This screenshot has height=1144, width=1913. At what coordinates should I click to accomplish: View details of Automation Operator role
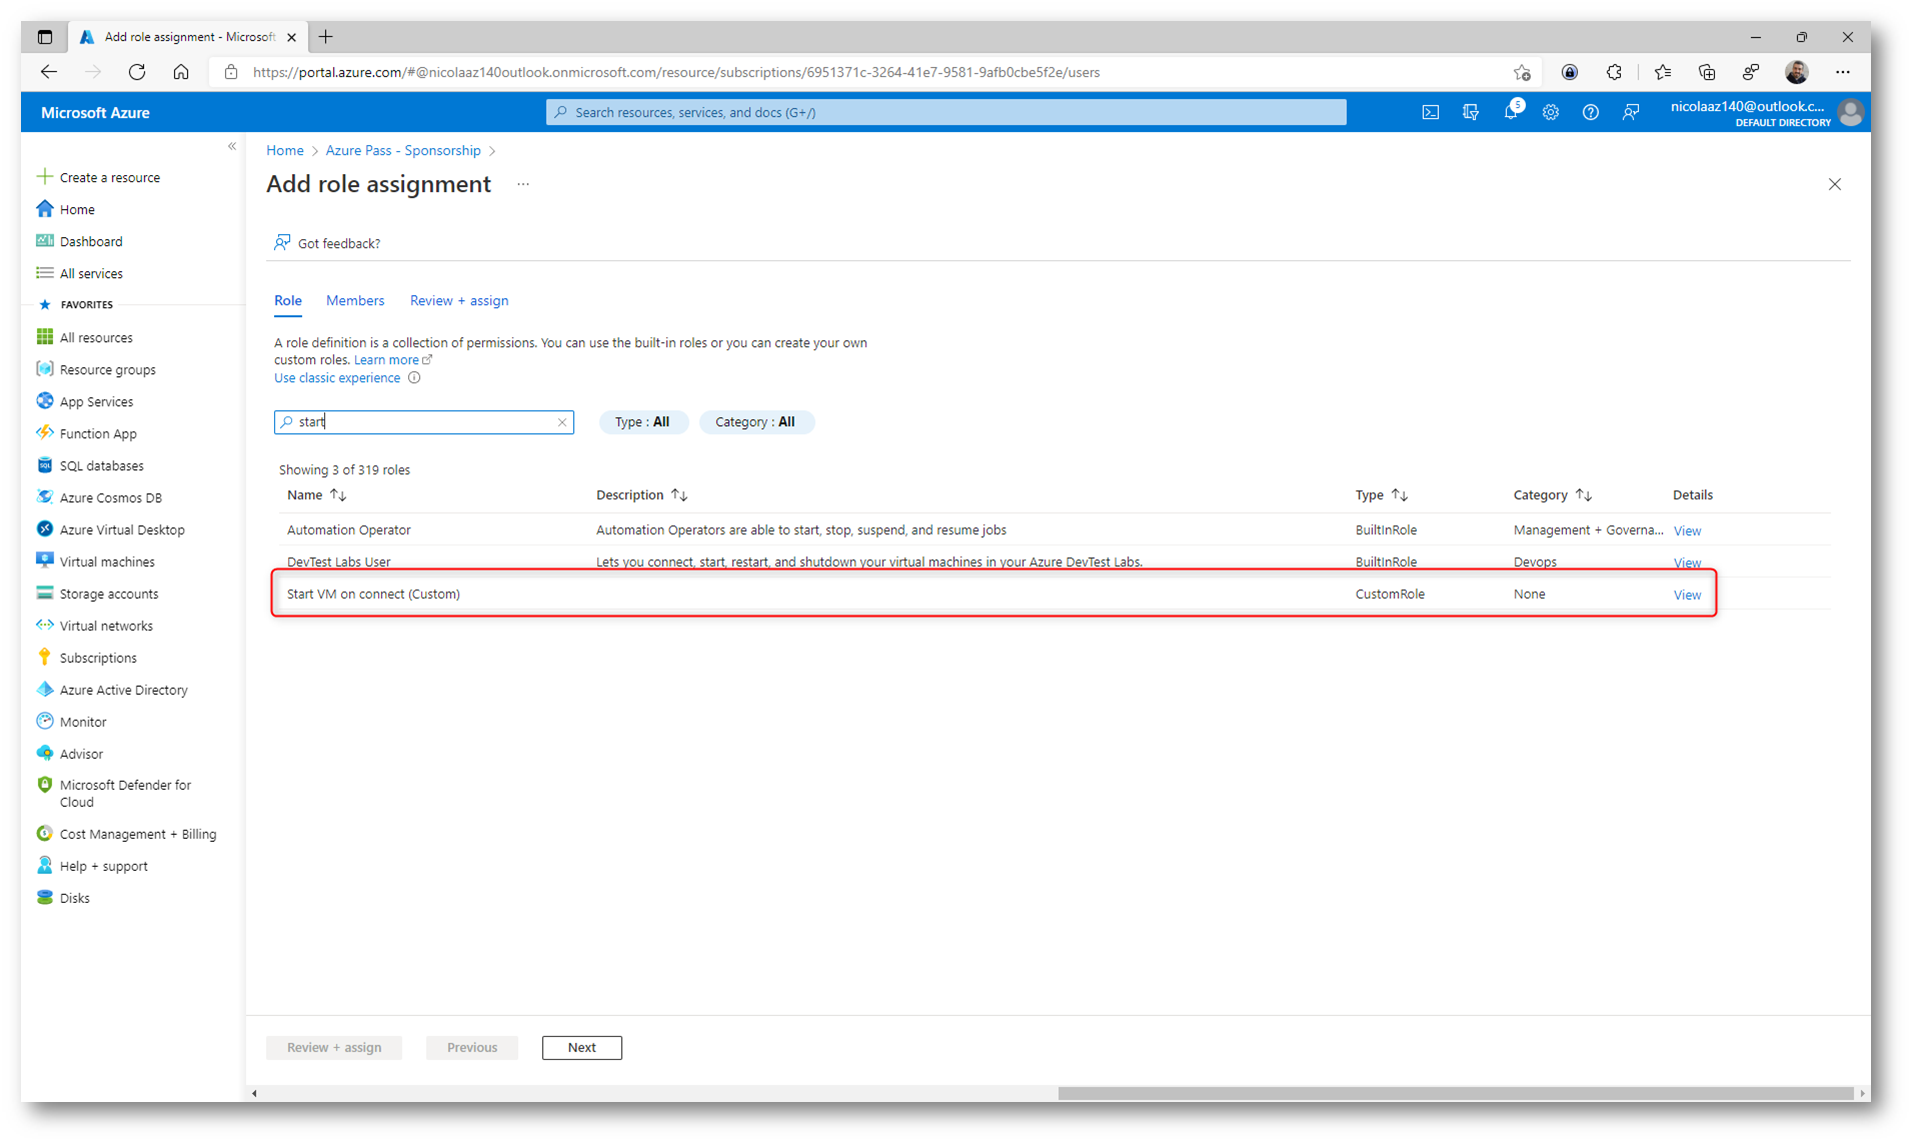point(1687,531)
